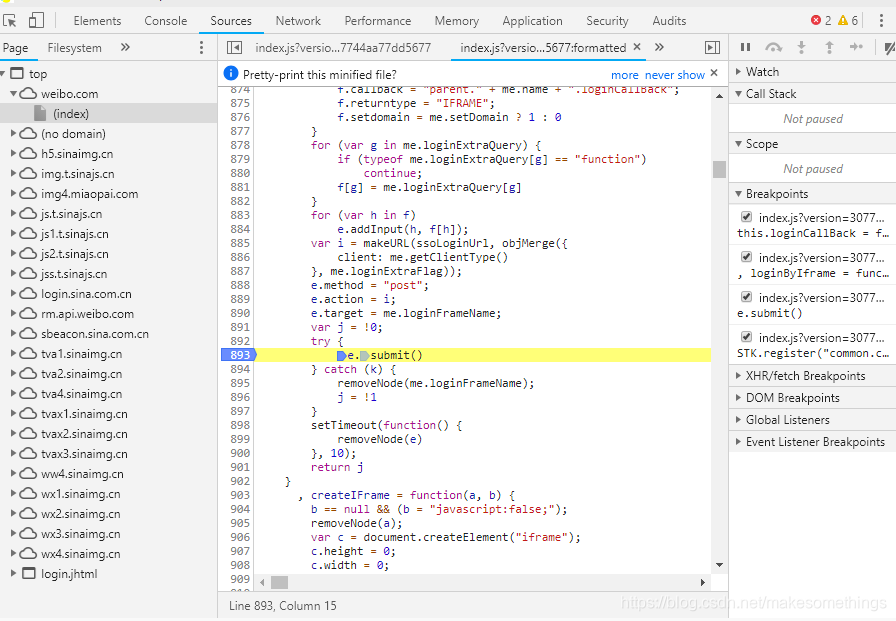Open the Application tab
896x621 pixels.
point(533,21)
